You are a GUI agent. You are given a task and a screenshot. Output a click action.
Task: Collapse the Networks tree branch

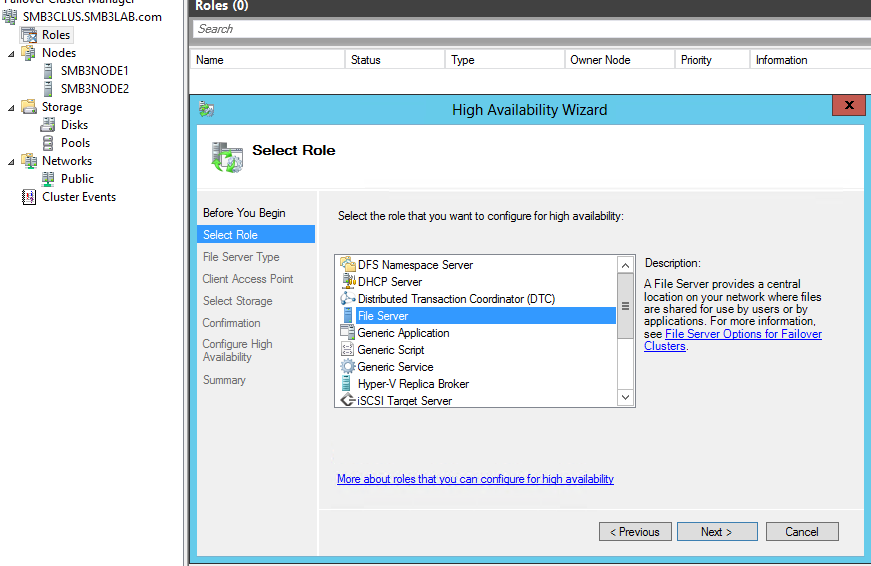[11, 162]
